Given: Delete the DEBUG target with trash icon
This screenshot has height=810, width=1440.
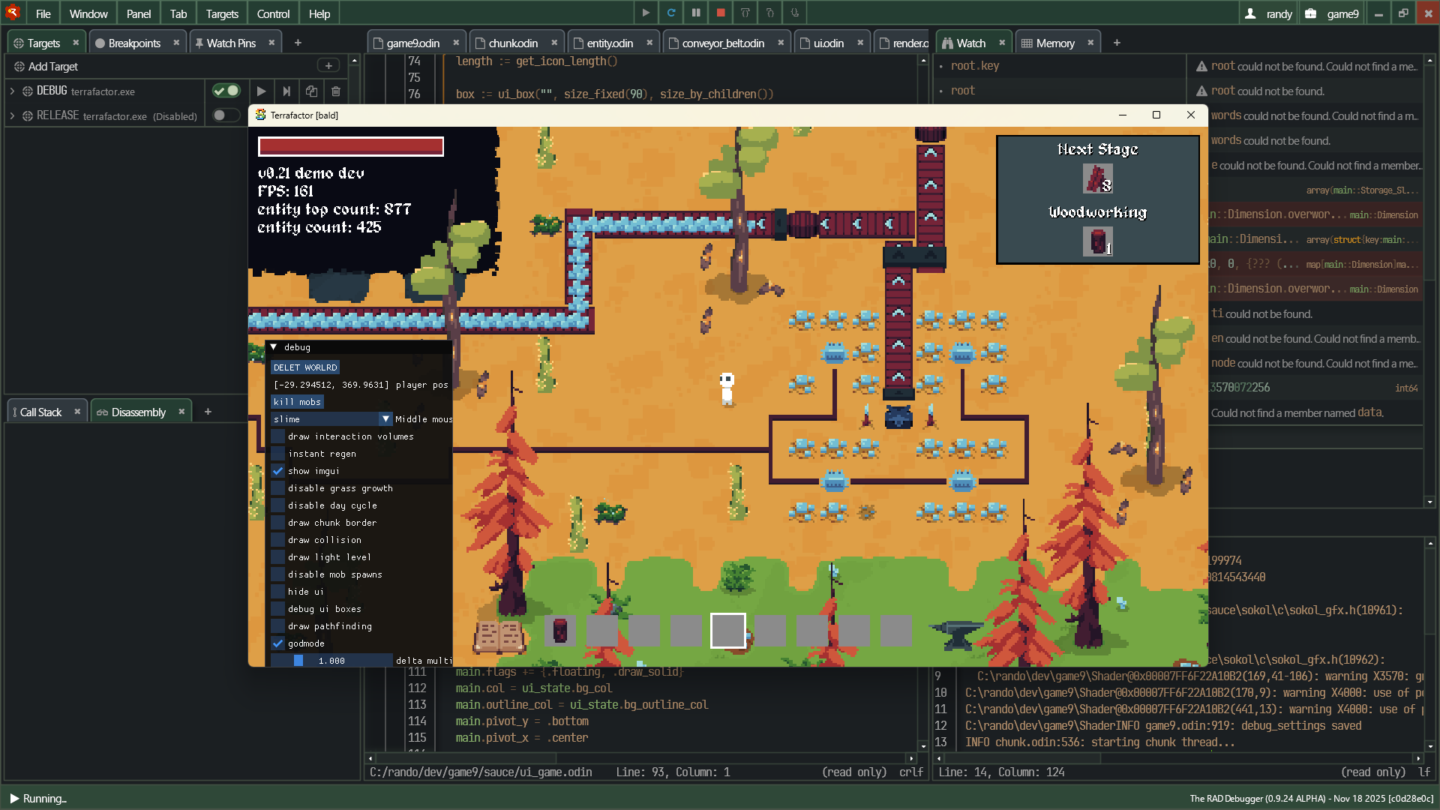Looking at the screenshot, I should [x=336, y=91].
